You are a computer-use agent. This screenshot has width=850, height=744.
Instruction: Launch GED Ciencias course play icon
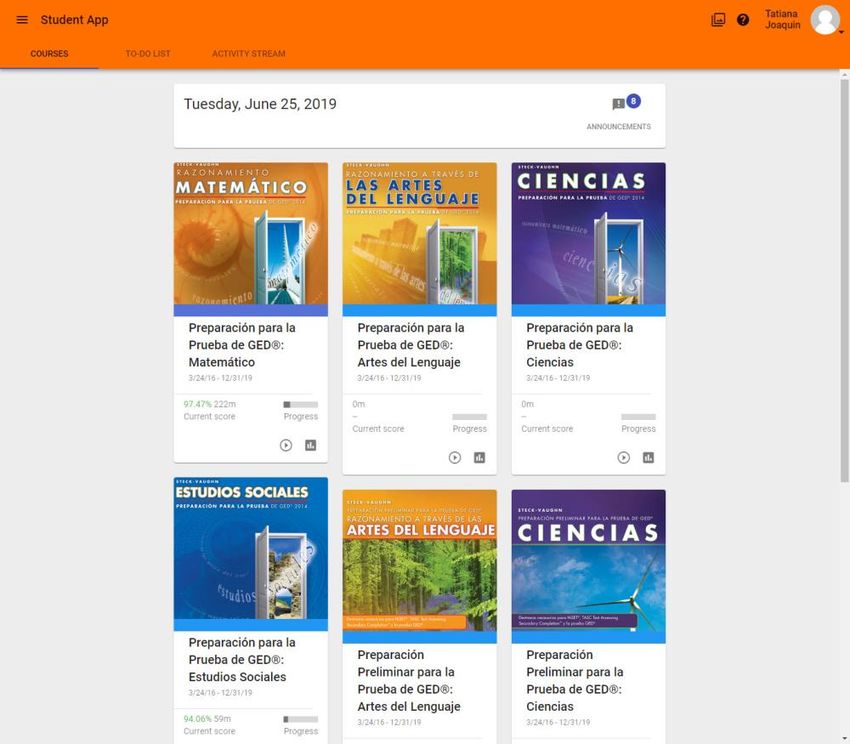click(624, 458)
